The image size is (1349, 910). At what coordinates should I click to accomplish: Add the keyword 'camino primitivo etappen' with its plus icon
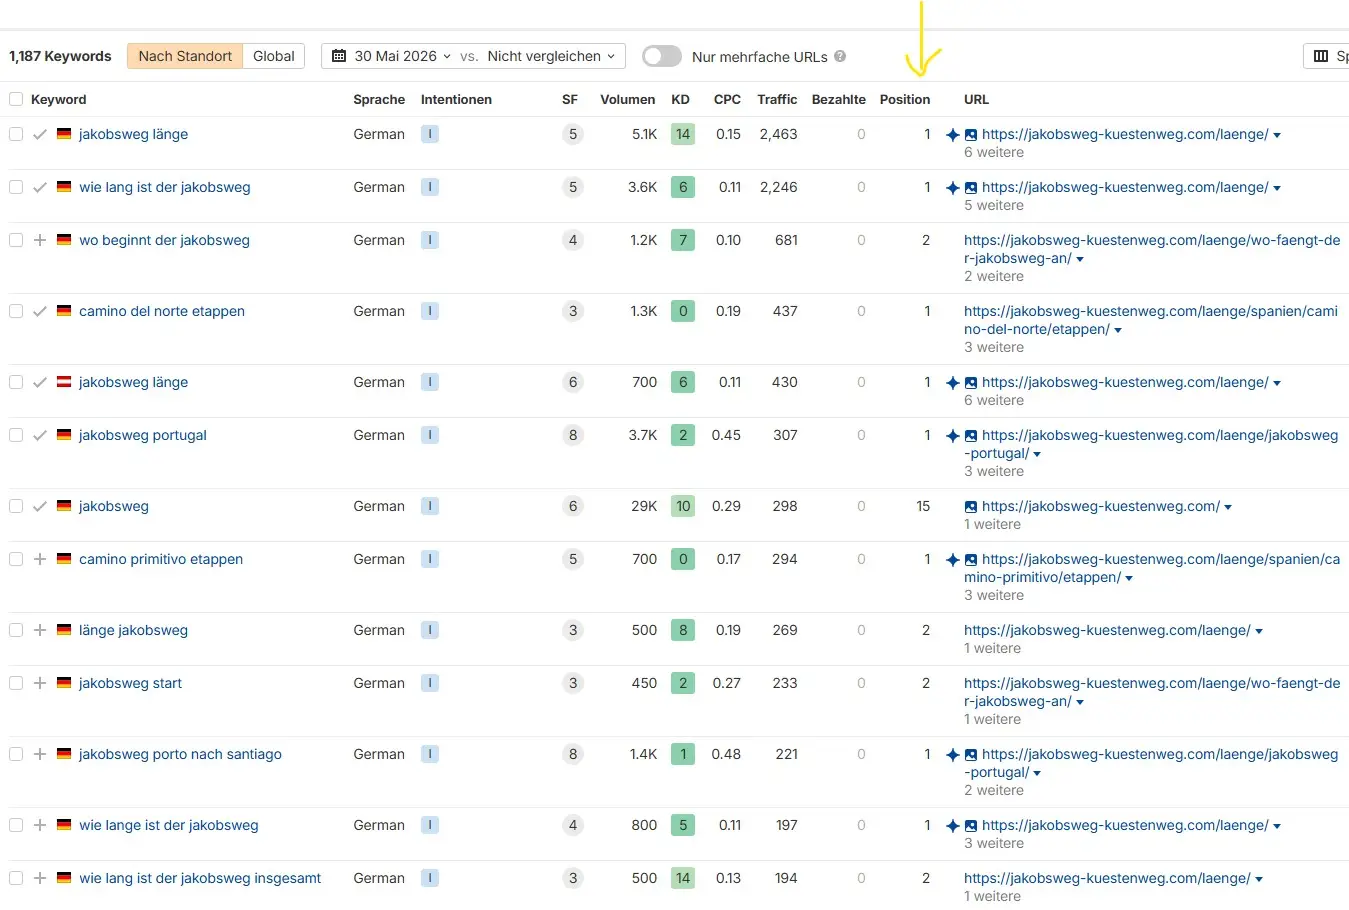pyautogui.click(x=40, y=559)
